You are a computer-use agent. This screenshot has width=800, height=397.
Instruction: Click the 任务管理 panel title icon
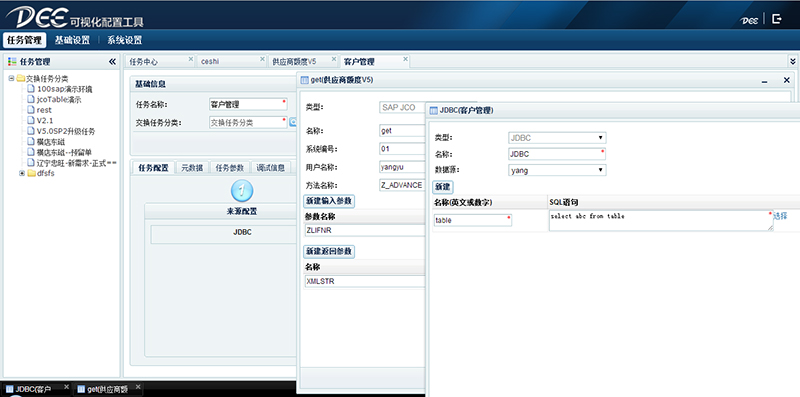tap(12, 62)
